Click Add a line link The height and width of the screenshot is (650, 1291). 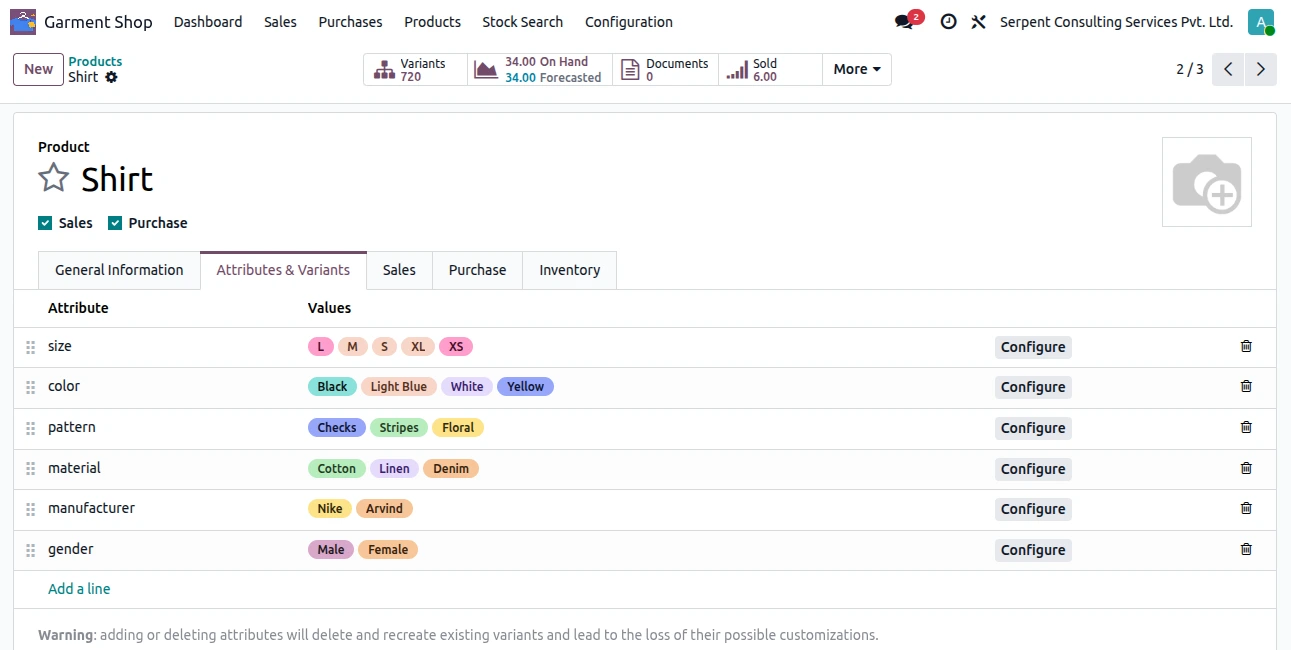click(x=79, y=589)
